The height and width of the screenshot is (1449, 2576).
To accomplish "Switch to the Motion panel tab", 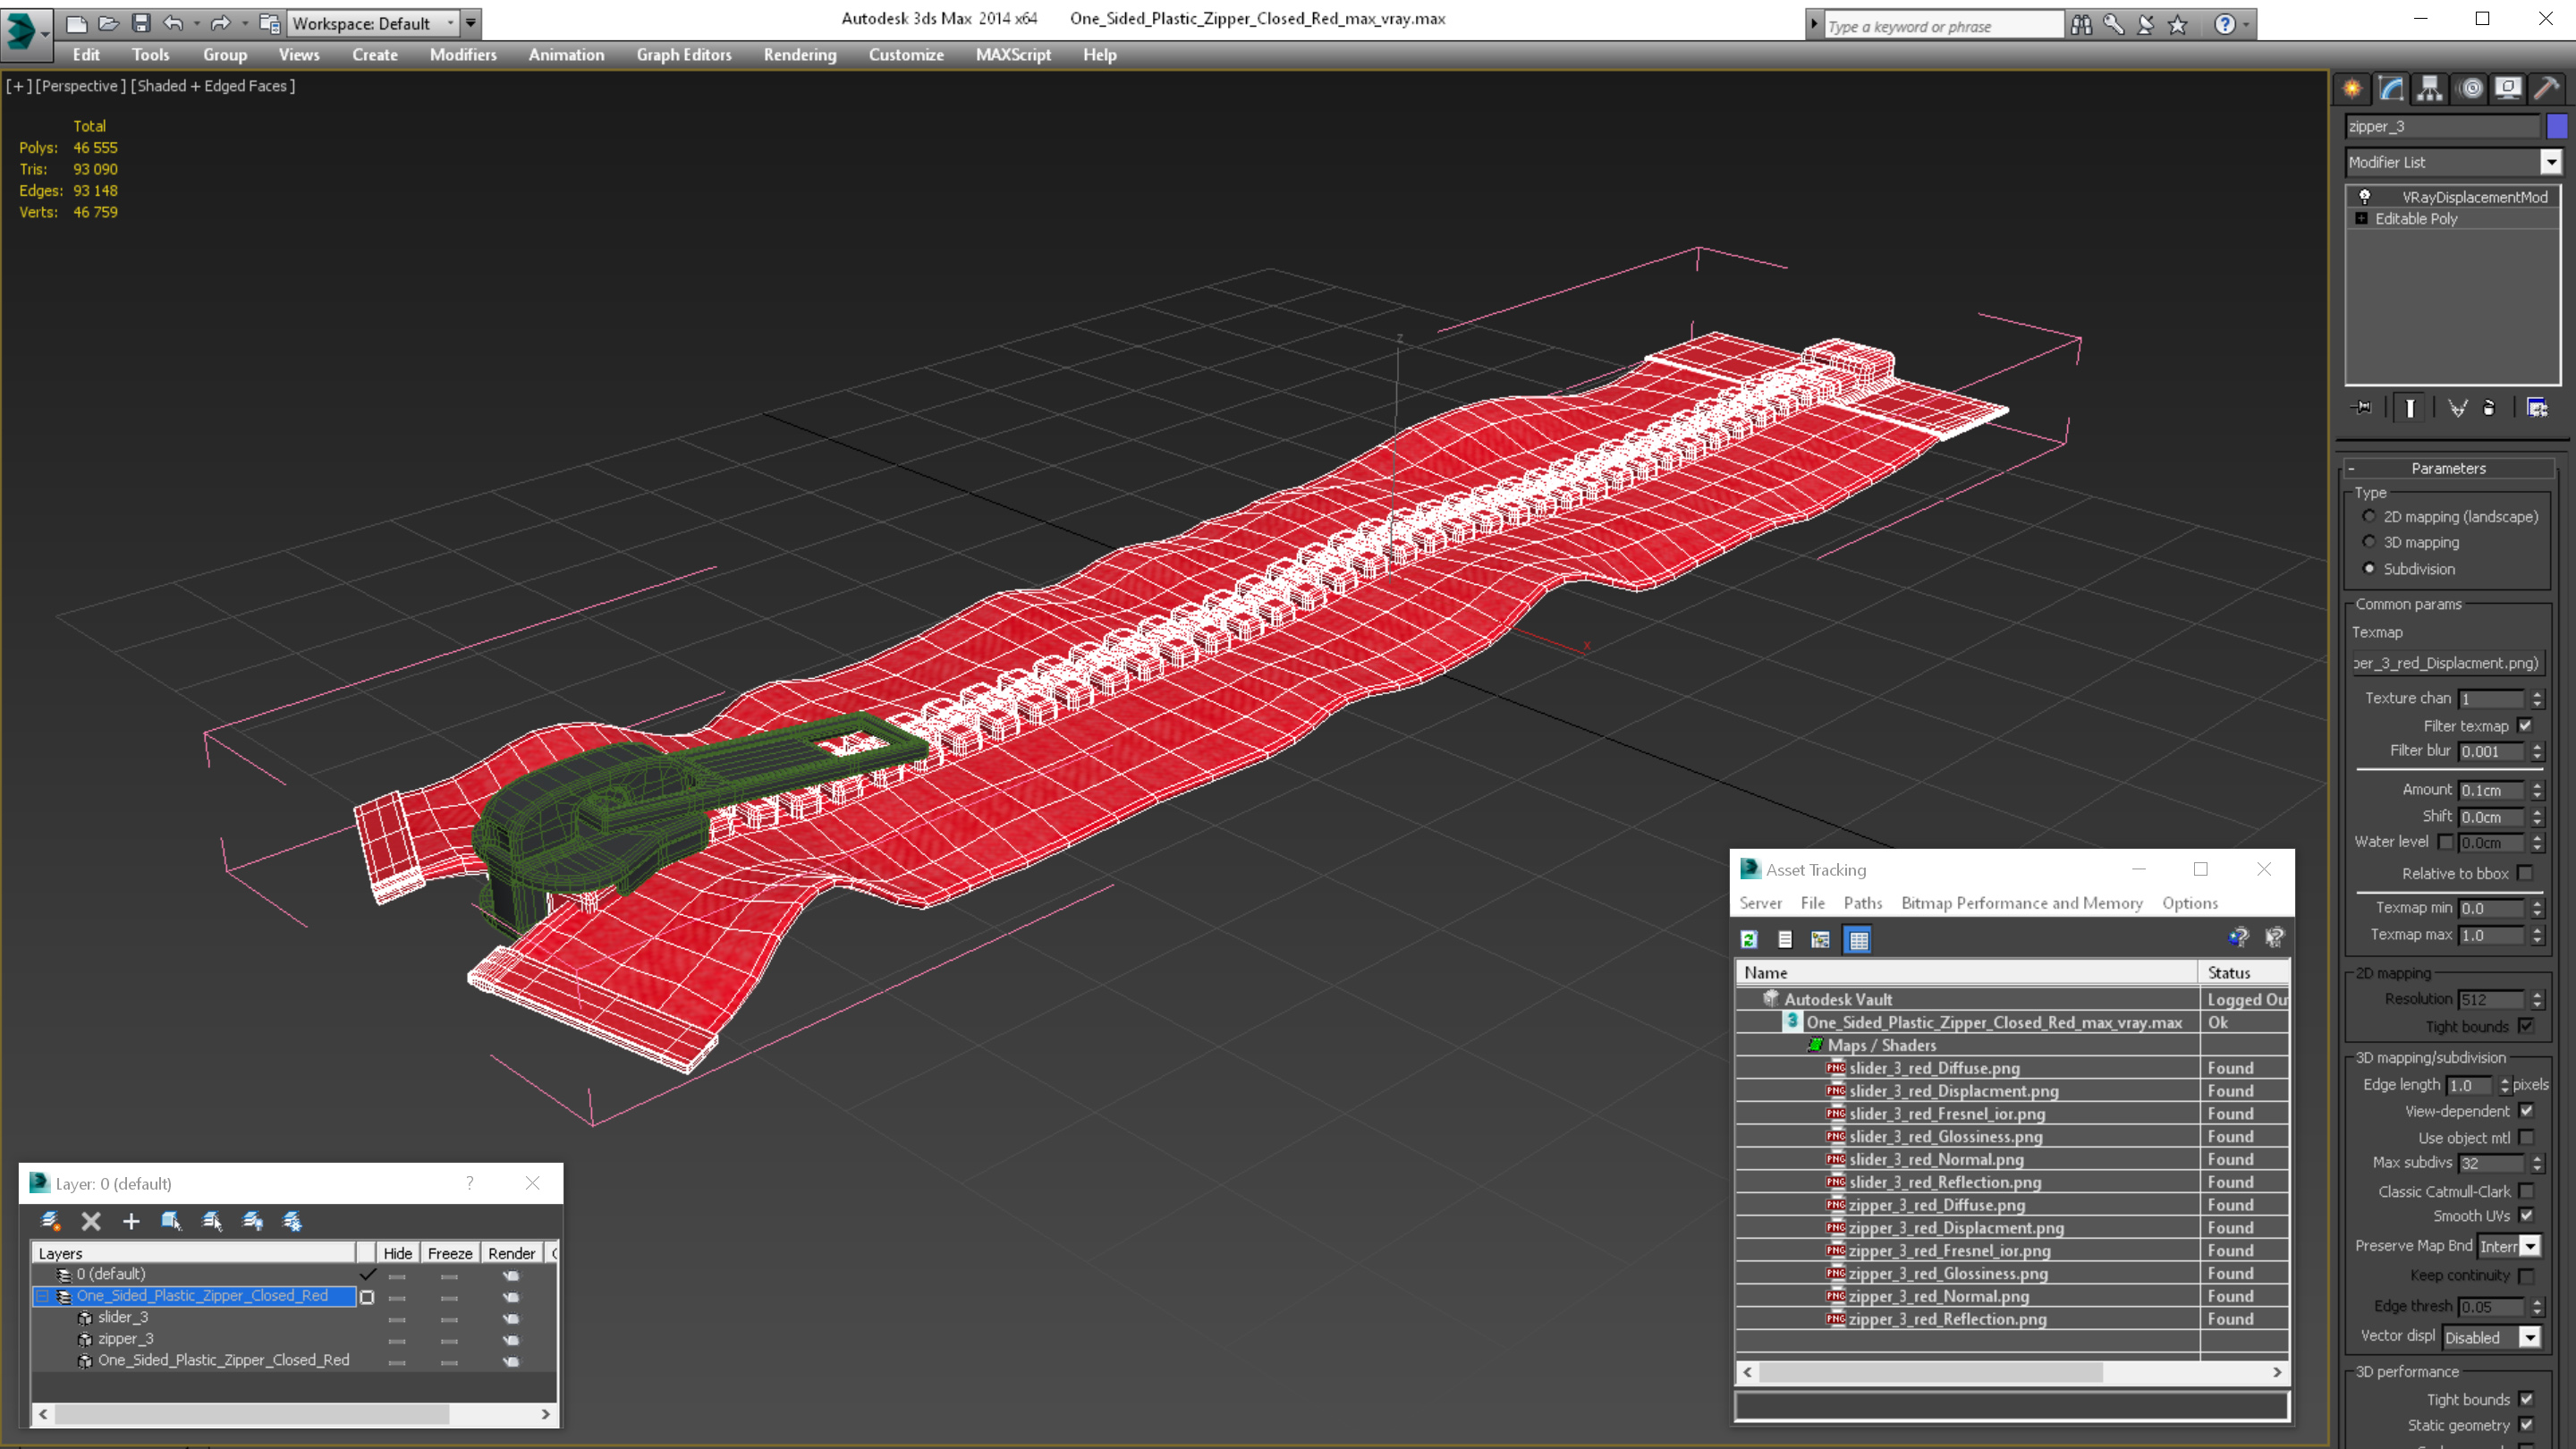I will 2470,89.
